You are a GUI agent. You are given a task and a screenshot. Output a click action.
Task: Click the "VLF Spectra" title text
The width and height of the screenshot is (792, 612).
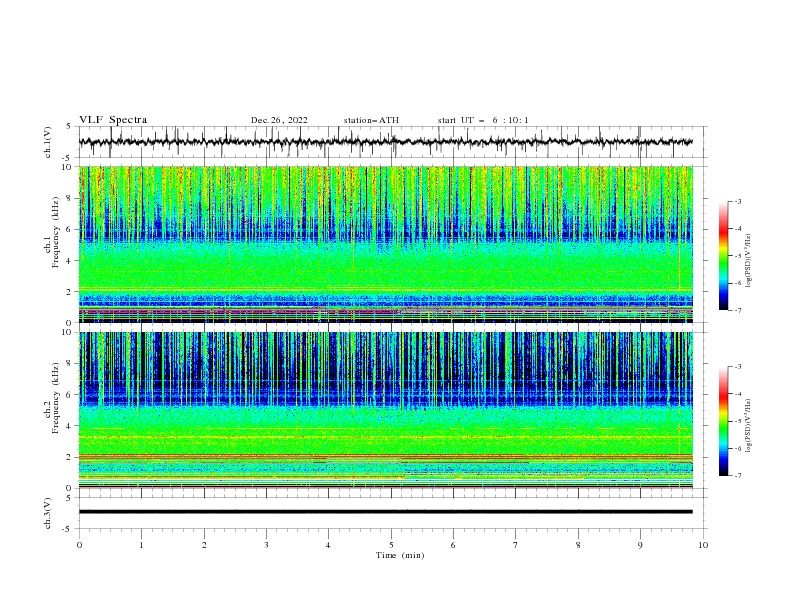(113, 120)
